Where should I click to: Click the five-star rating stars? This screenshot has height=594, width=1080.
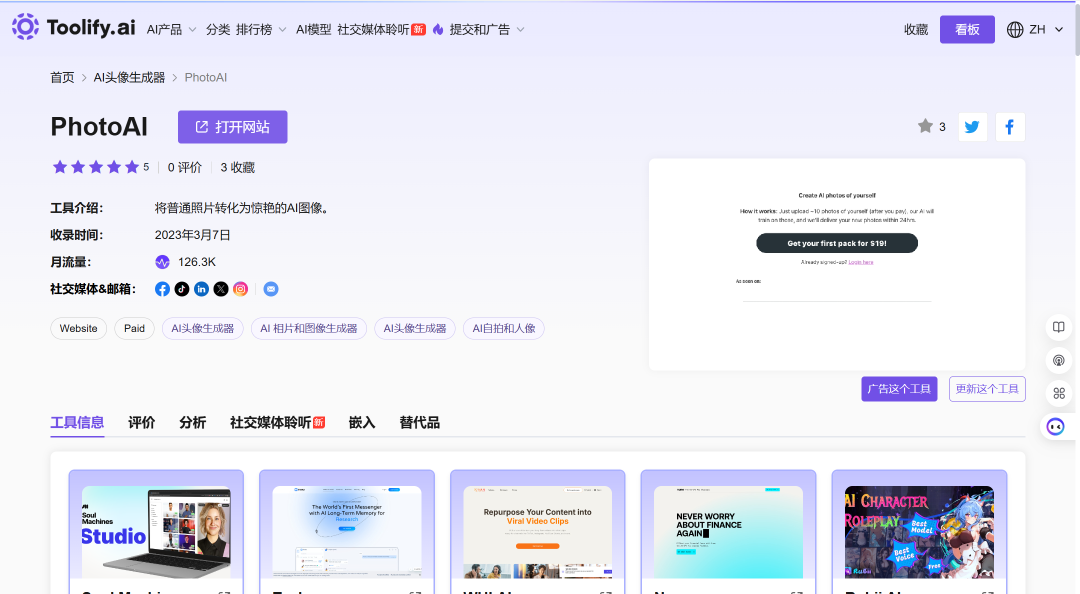point(96,167)
